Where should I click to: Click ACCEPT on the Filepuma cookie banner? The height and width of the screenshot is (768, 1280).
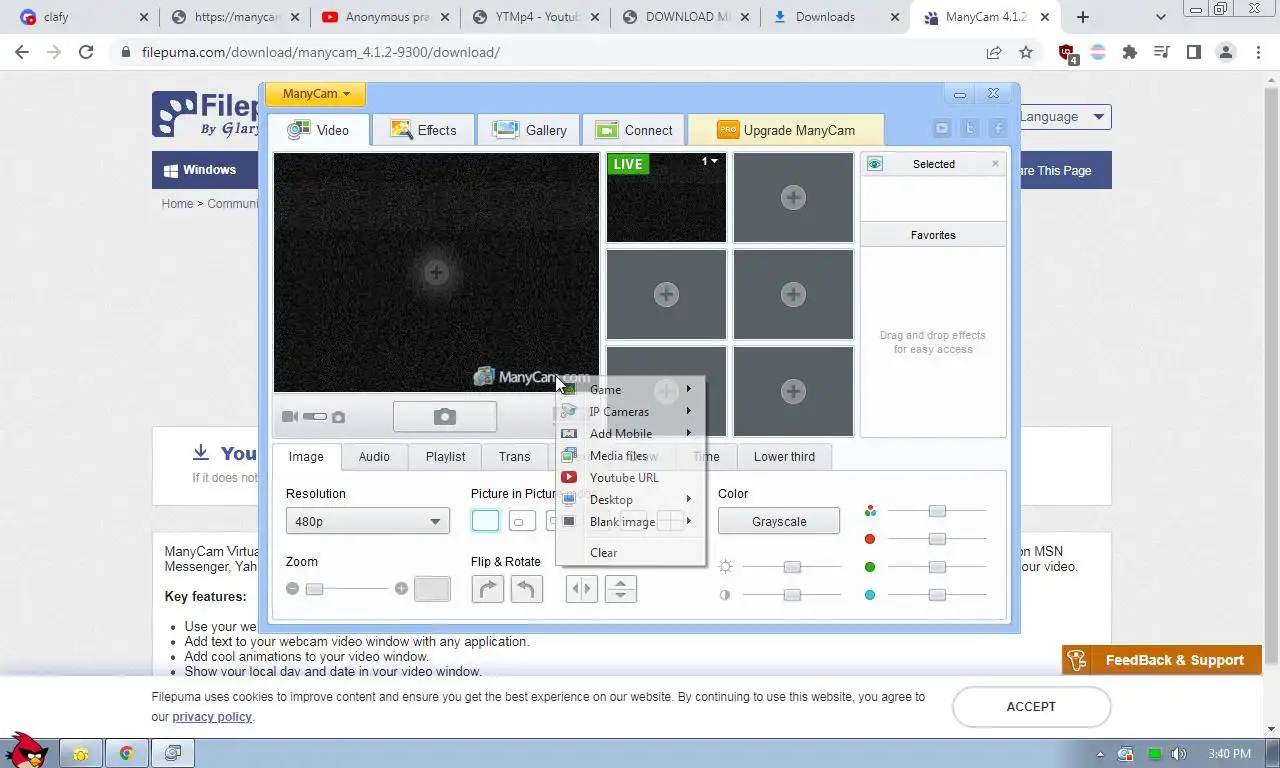[1031, 706]
